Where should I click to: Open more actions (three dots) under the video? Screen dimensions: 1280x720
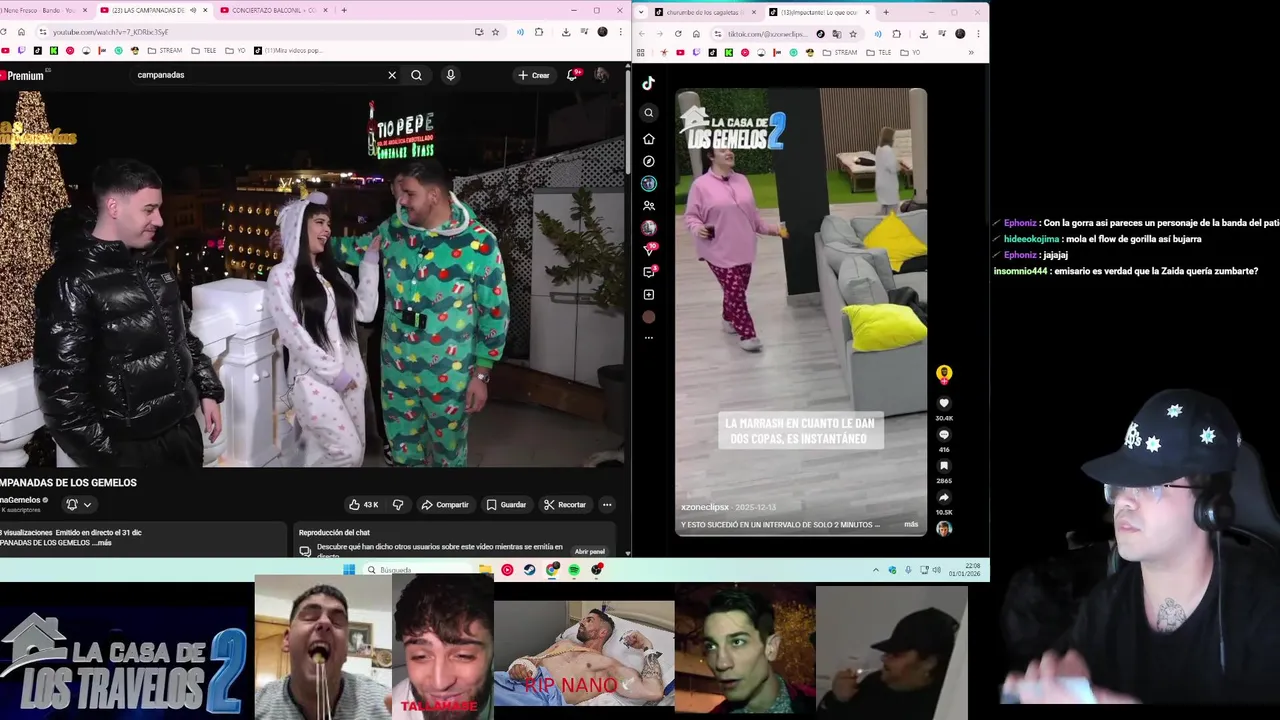click(x=607, y=505)
